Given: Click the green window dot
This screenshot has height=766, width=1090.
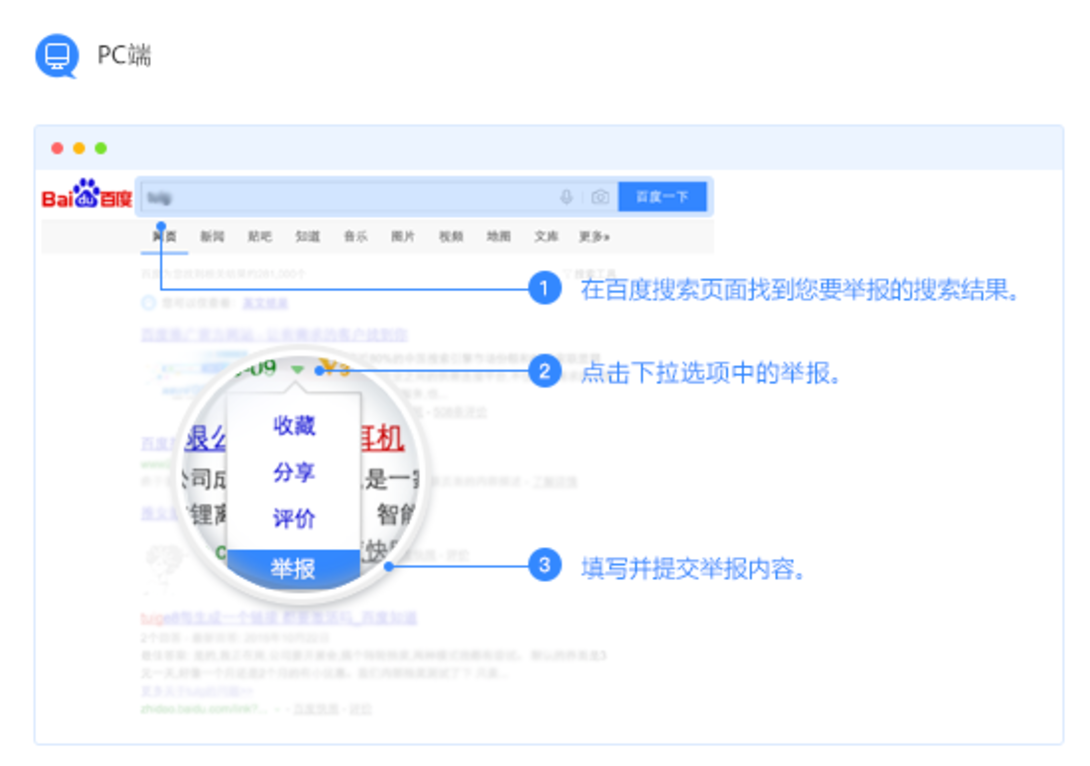Looking at the screenshot, I should point(101,148).
